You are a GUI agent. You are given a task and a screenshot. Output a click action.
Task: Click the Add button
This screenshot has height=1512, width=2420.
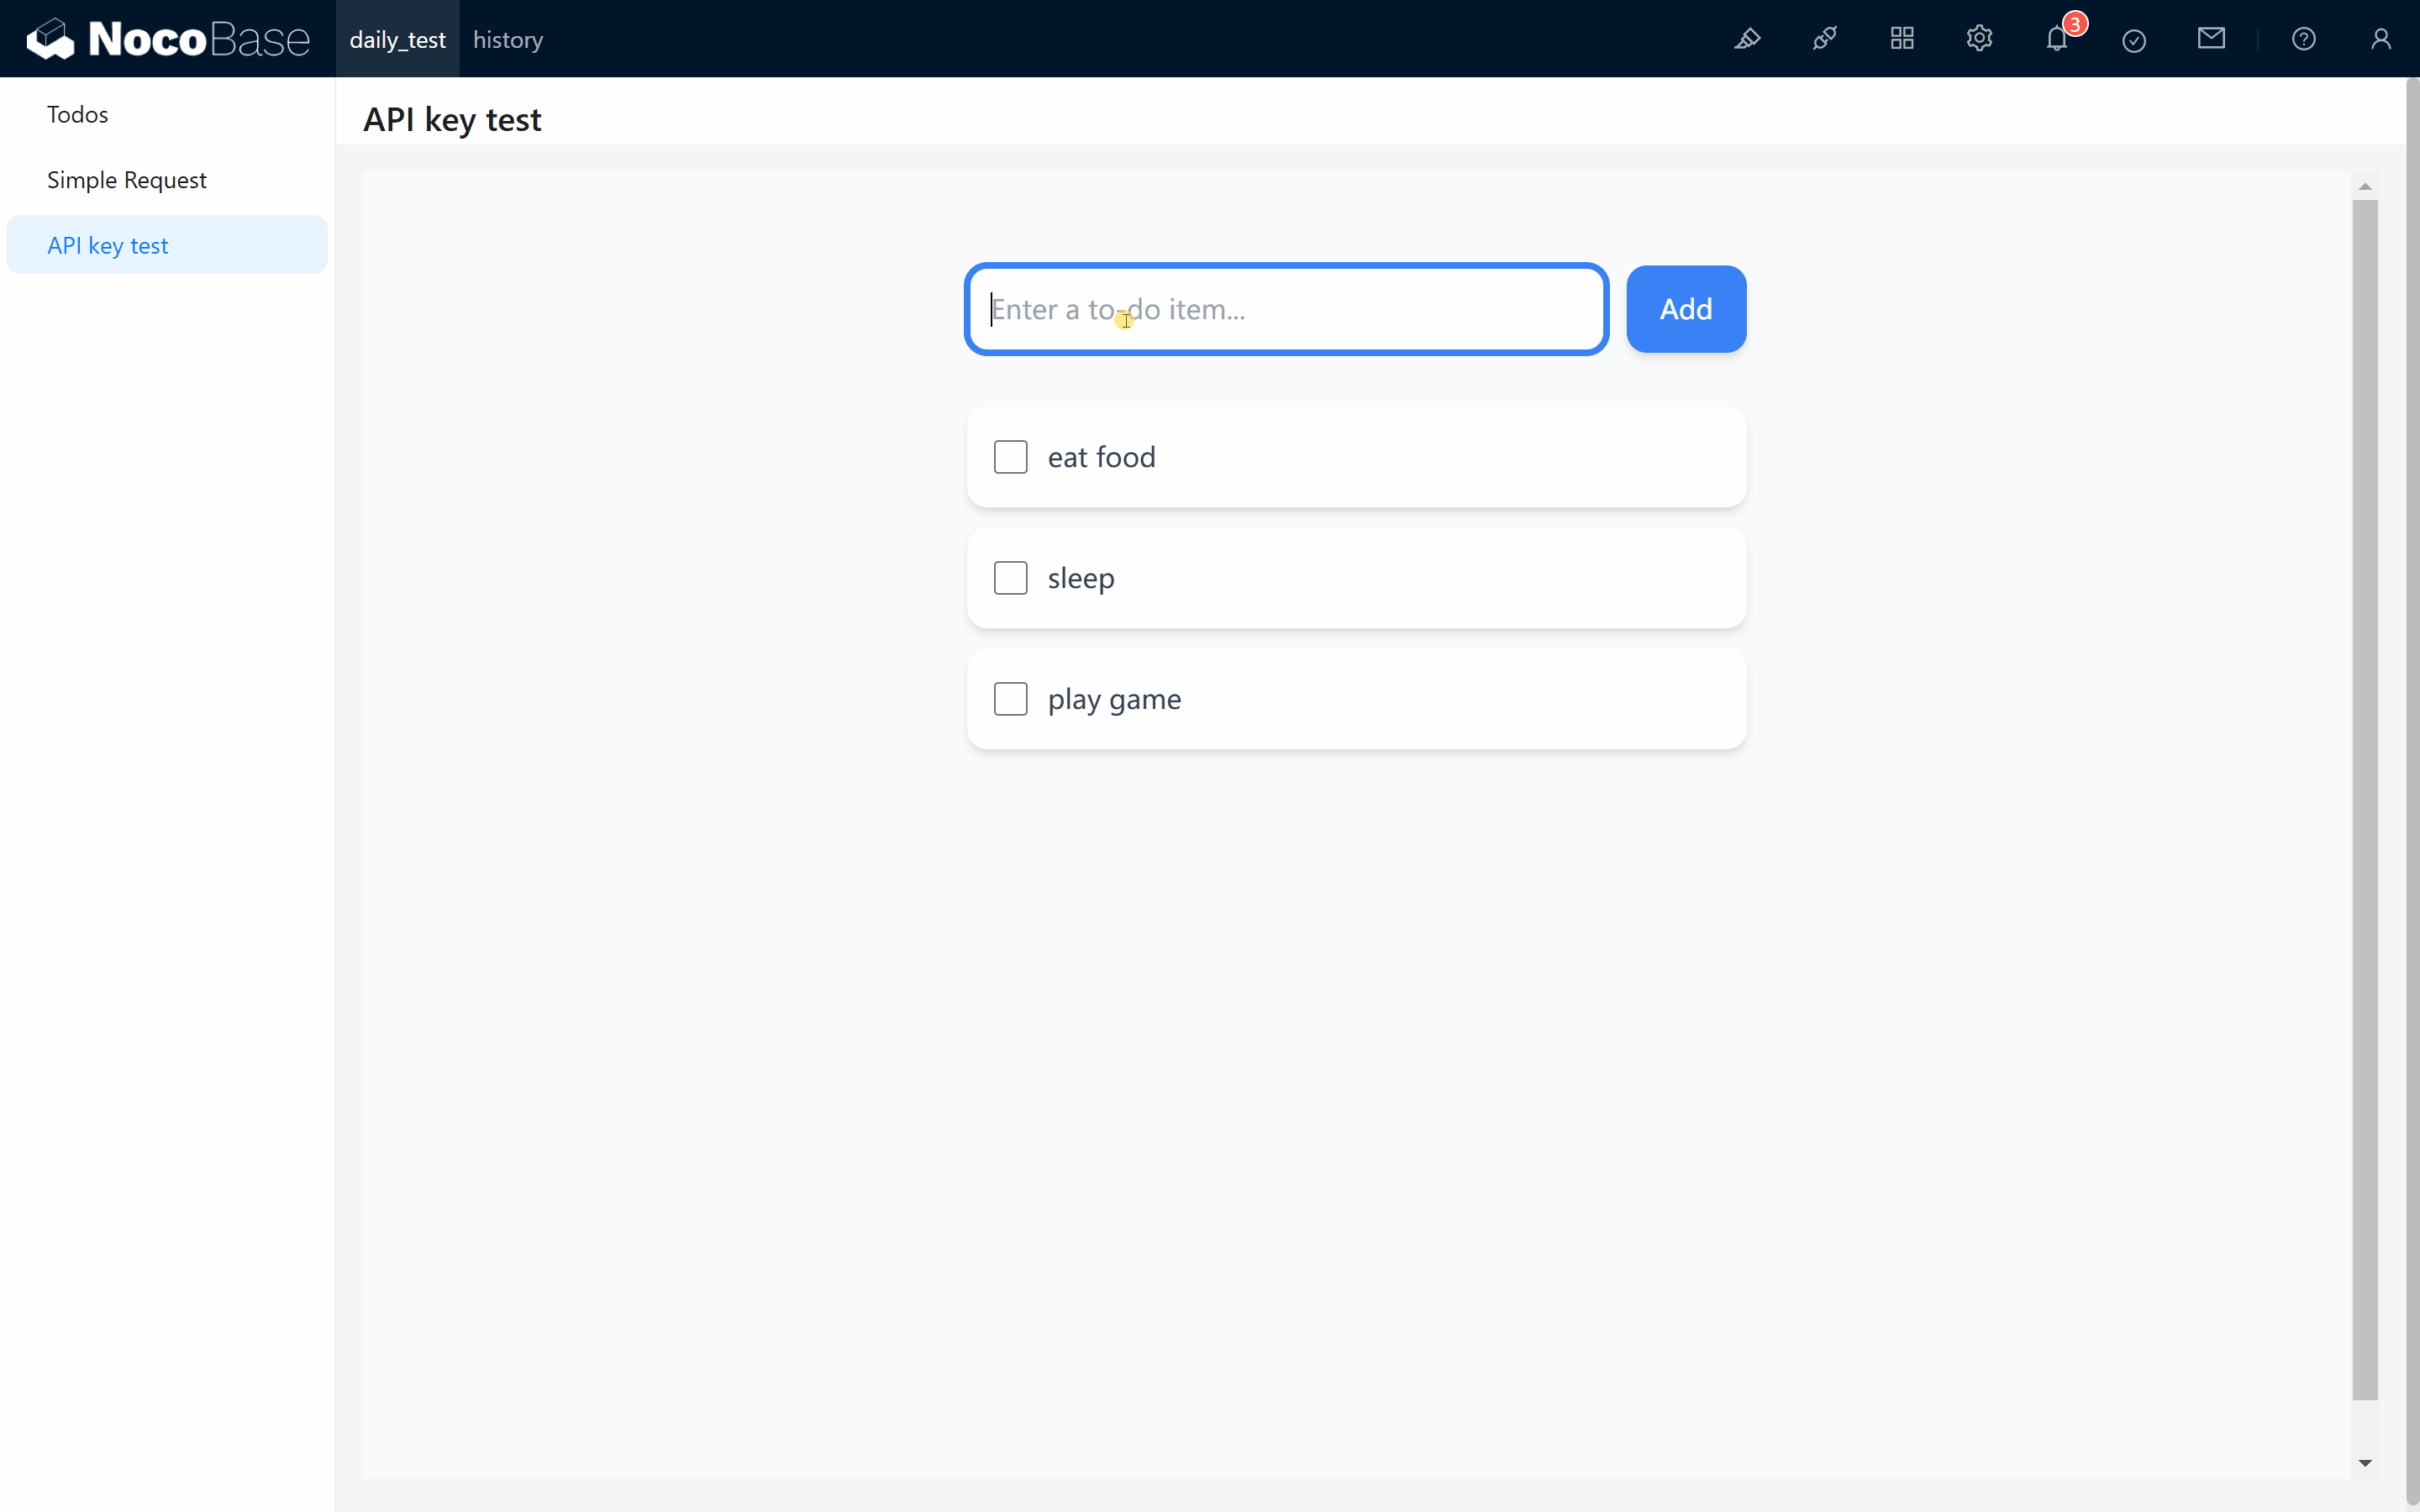[1686, 309]
